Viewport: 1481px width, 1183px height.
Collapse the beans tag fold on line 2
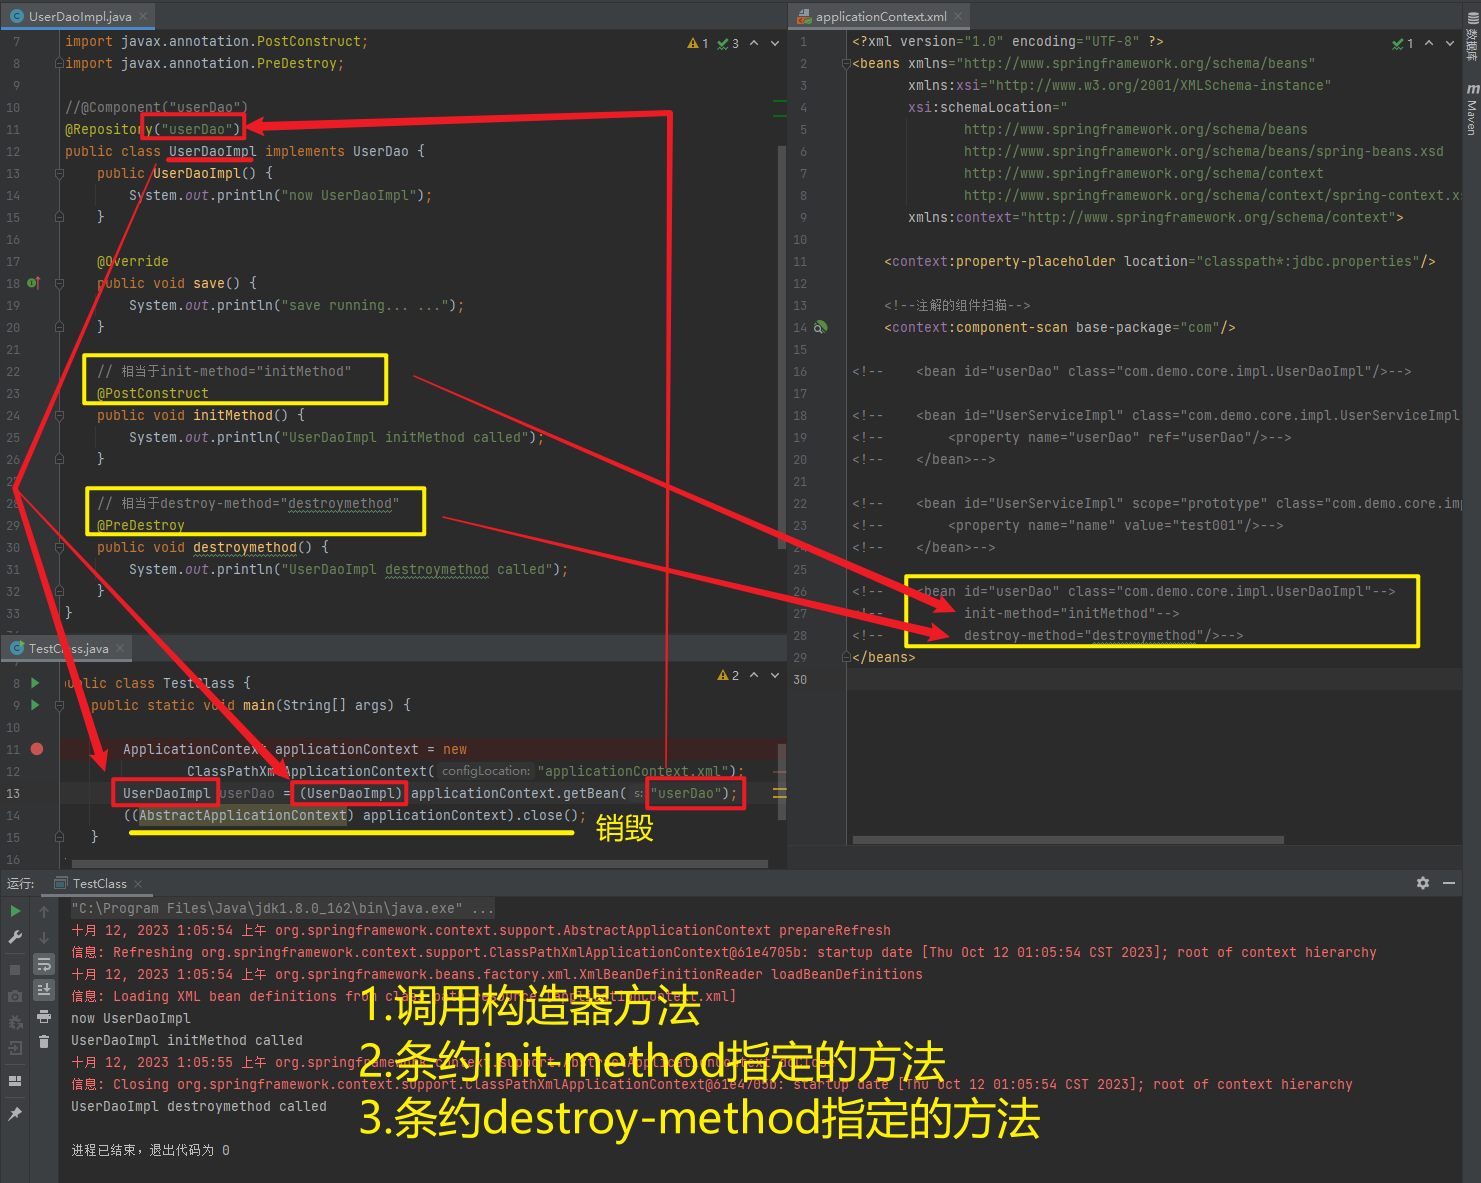(846, 63)
